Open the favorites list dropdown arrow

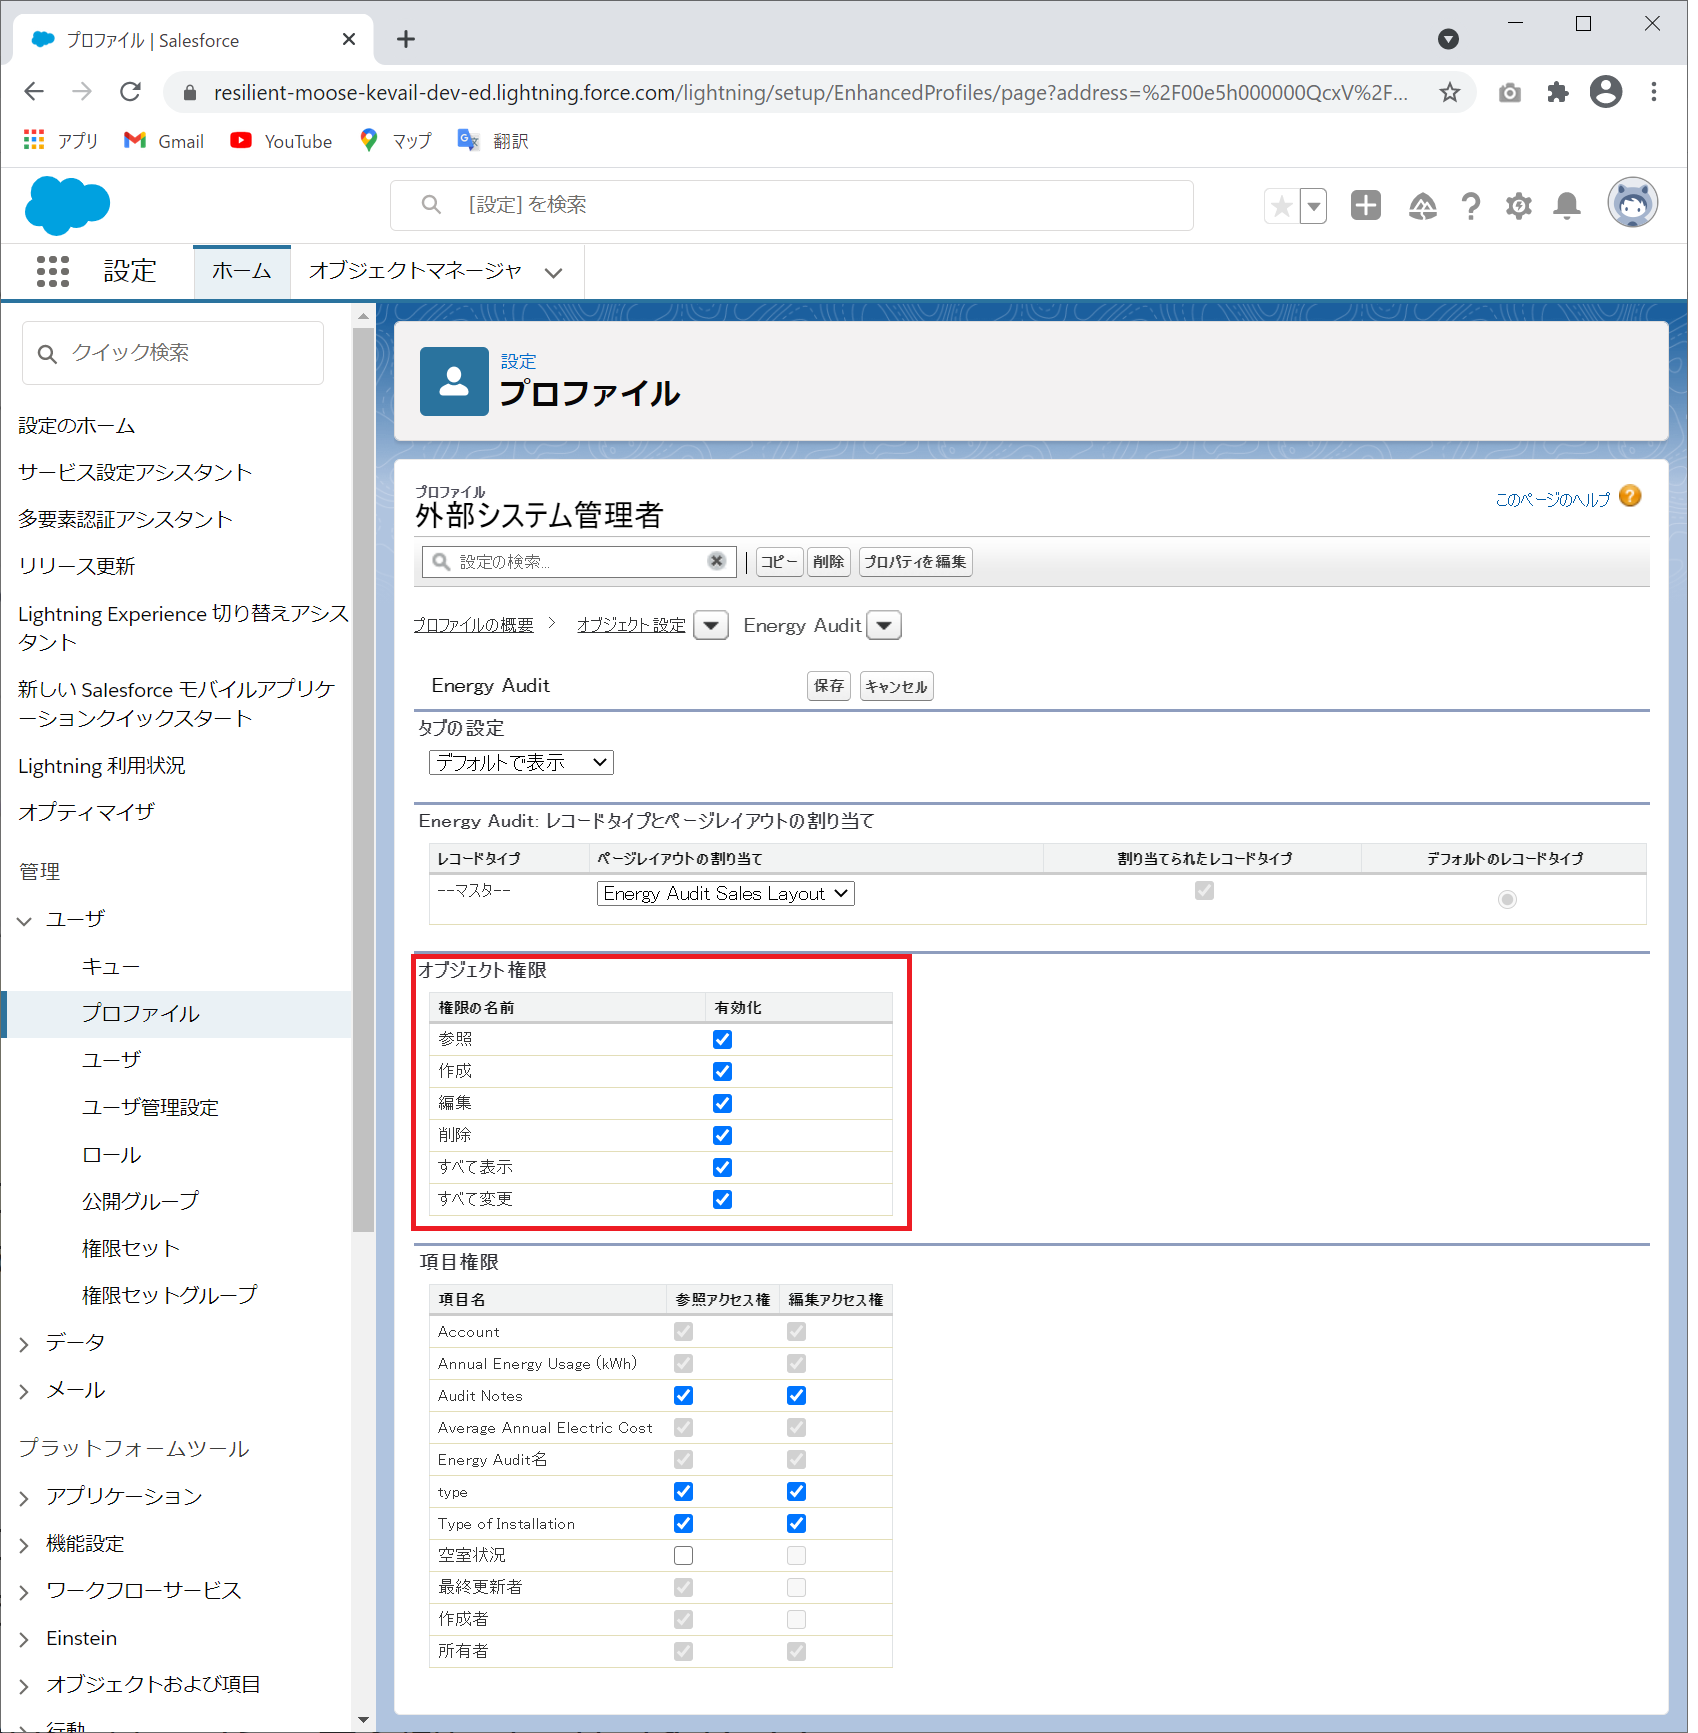point(1314,206)
